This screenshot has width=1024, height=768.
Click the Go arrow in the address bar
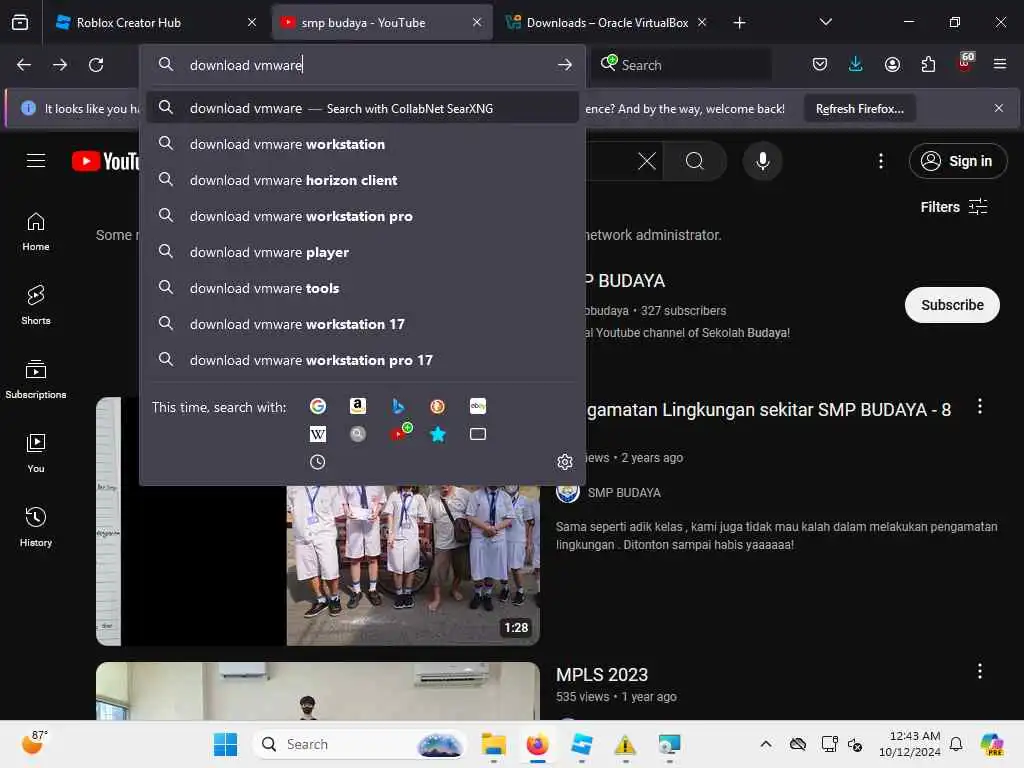565,65
